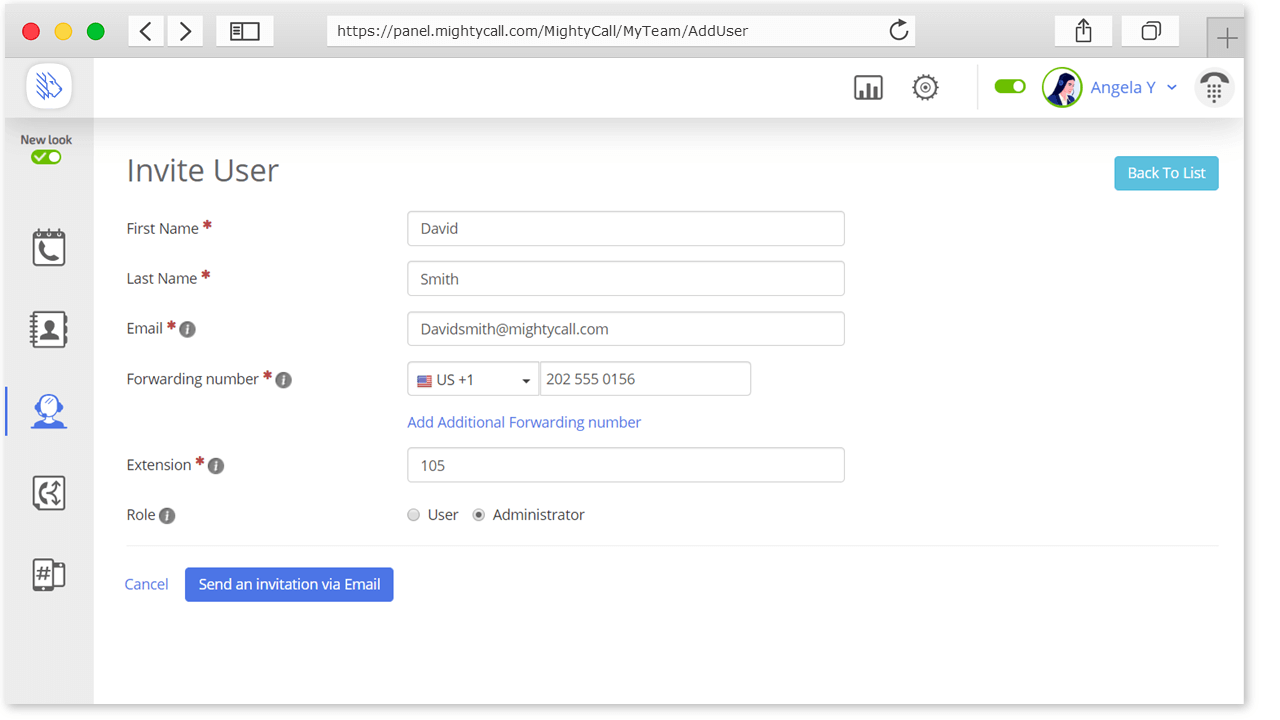Click the Cancel link
Screen dimensions: 1280x720
click(x=146, y=585)
